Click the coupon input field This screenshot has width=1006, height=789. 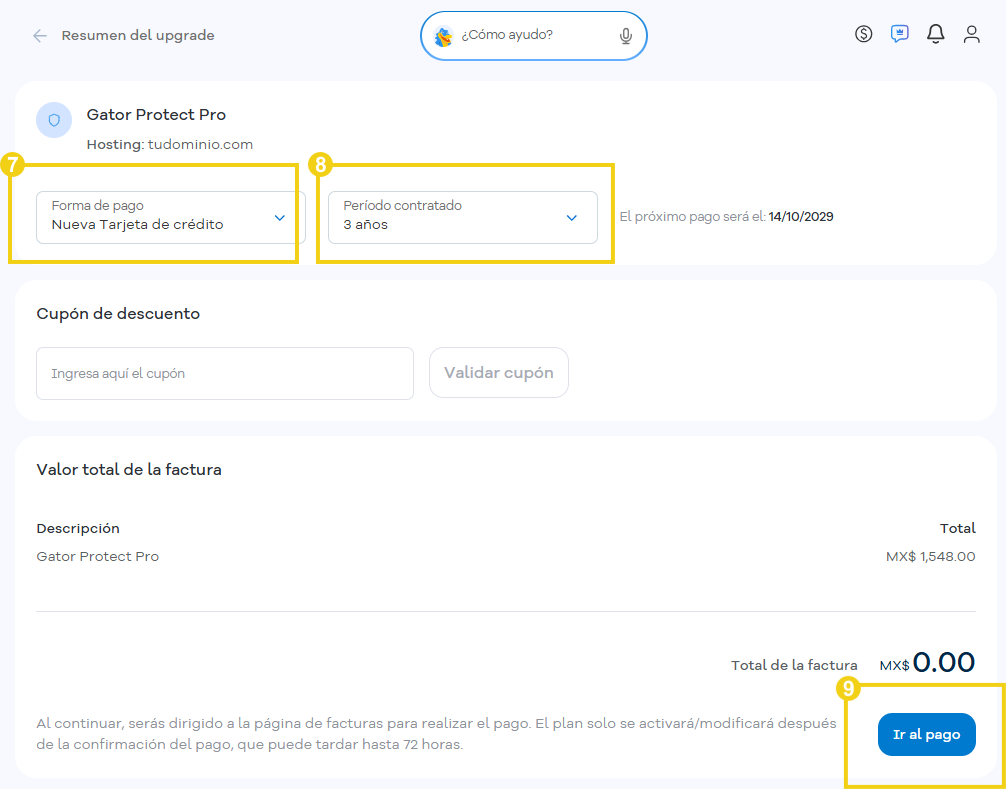(x=225, y=373)
